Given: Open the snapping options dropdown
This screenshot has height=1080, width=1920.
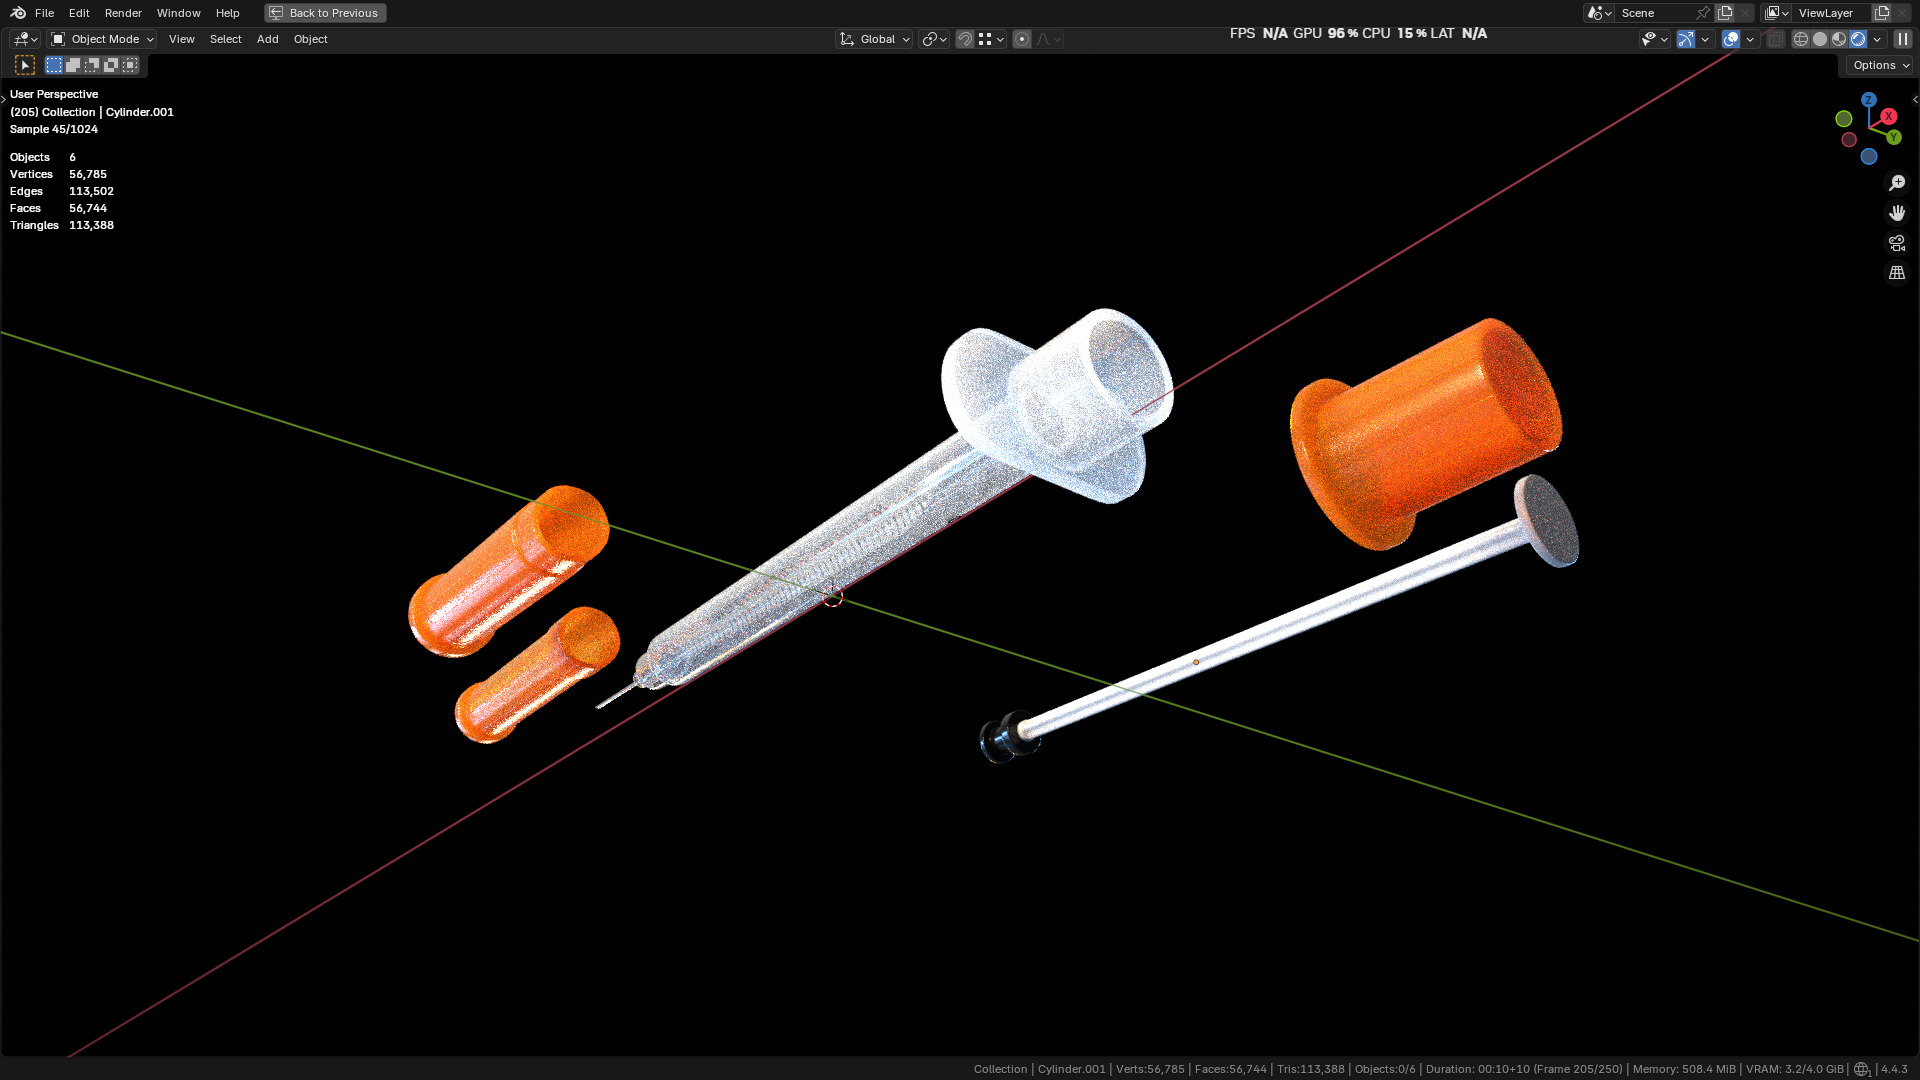Looking at the screenshot, I should (x=991, y=39).
